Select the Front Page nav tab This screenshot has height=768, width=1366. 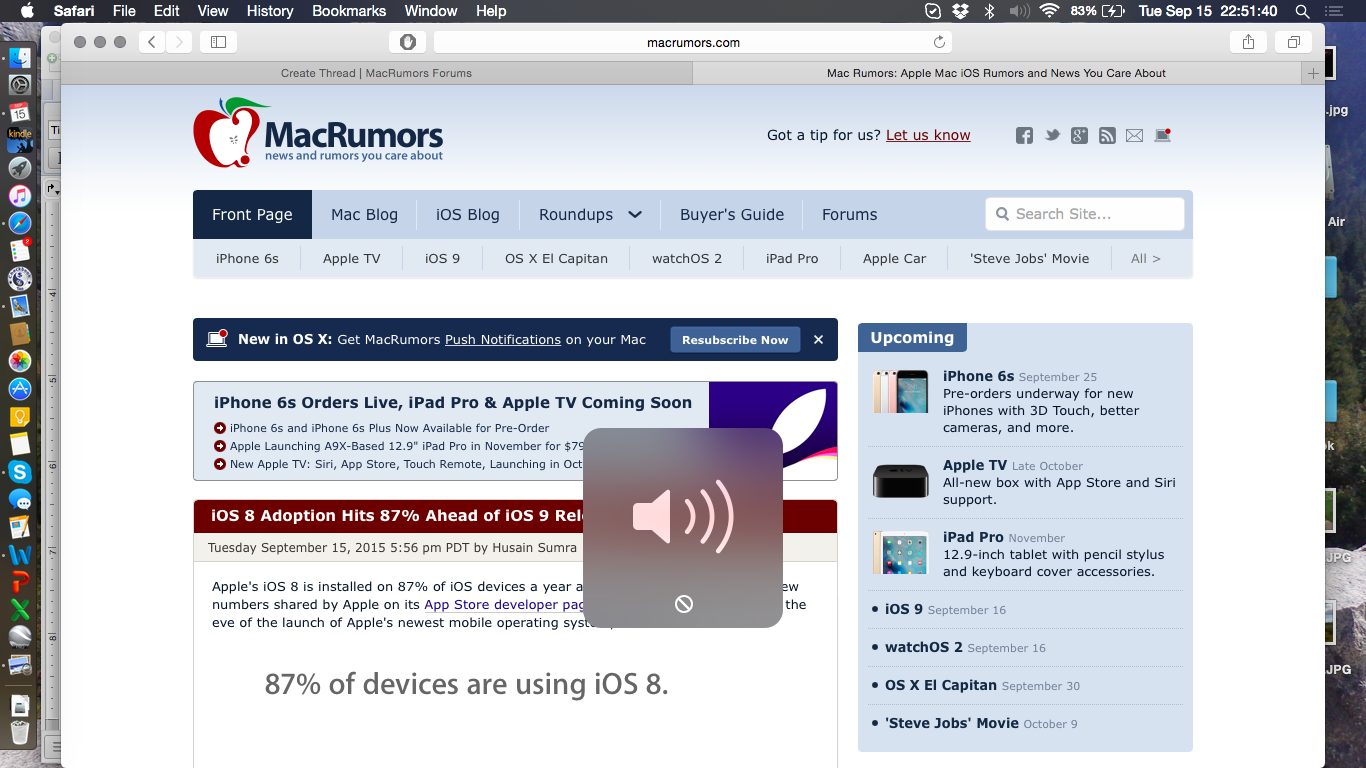click(252, 215)
